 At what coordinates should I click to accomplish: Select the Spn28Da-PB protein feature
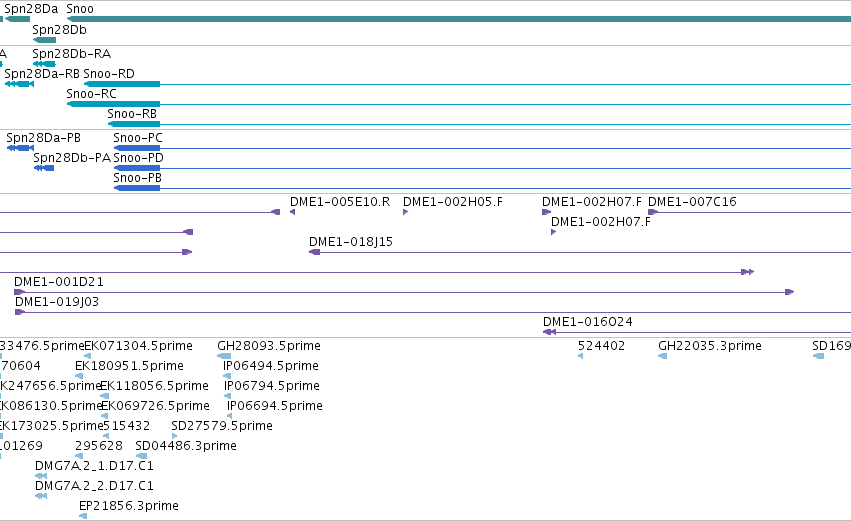click(x=20, y=148)
